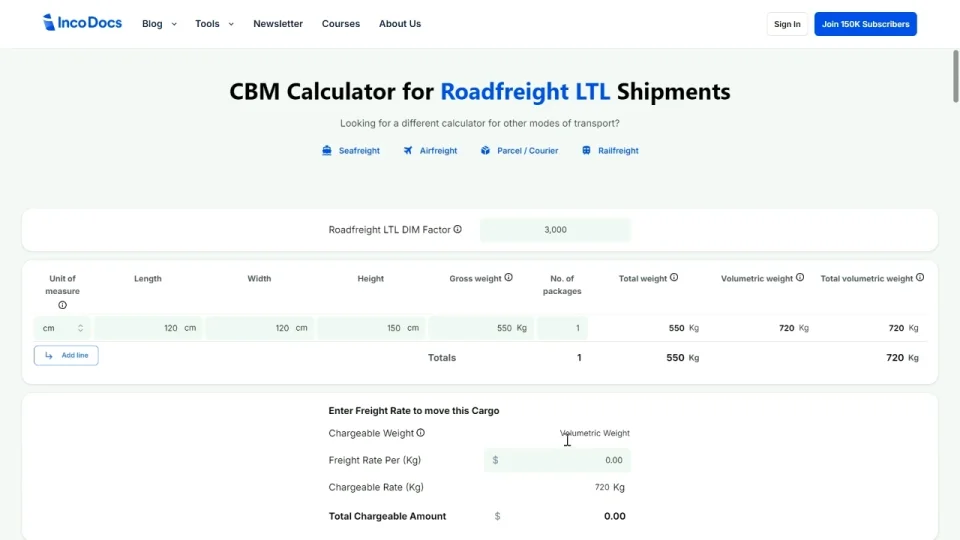Click info icon under Unit of measure
The height and width of the screenshot is (540, 960).
(x=62, y=305)
